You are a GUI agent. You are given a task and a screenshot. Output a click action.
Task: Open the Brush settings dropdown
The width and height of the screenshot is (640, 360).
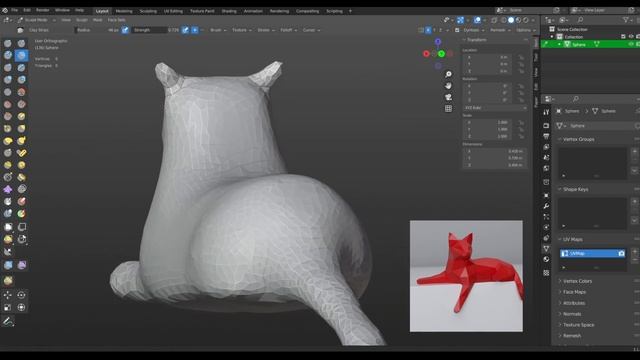click(218, 30)
